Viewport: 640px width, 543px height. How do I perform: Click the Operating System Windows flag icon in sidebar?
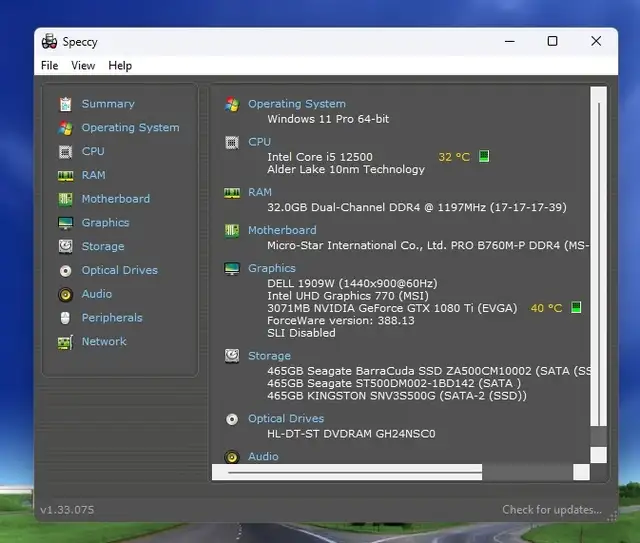pyautogui.click(x=65, y=128)
